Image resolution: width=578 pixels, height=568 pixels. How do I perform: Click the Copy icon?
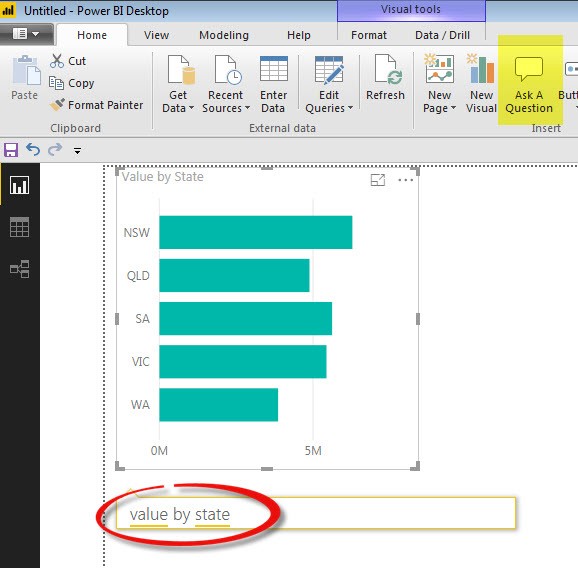click(56, 83)
